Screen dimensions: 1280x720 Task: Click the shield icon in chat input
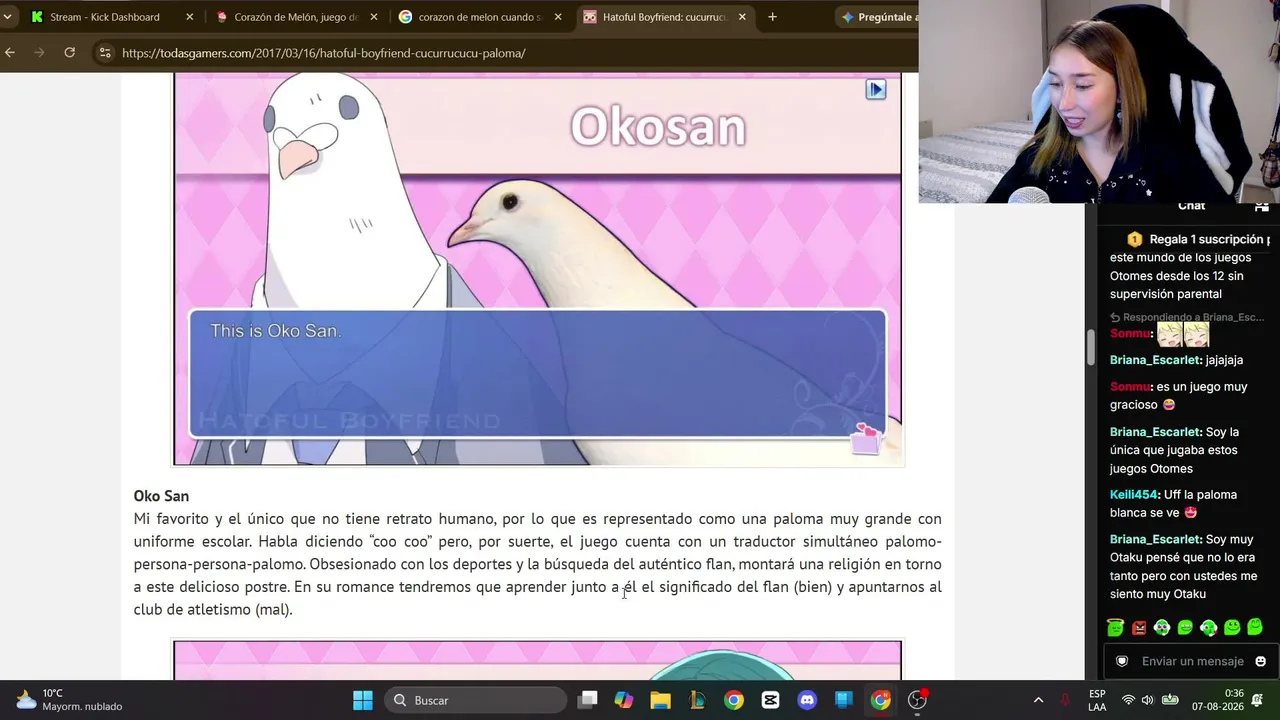1122,661
